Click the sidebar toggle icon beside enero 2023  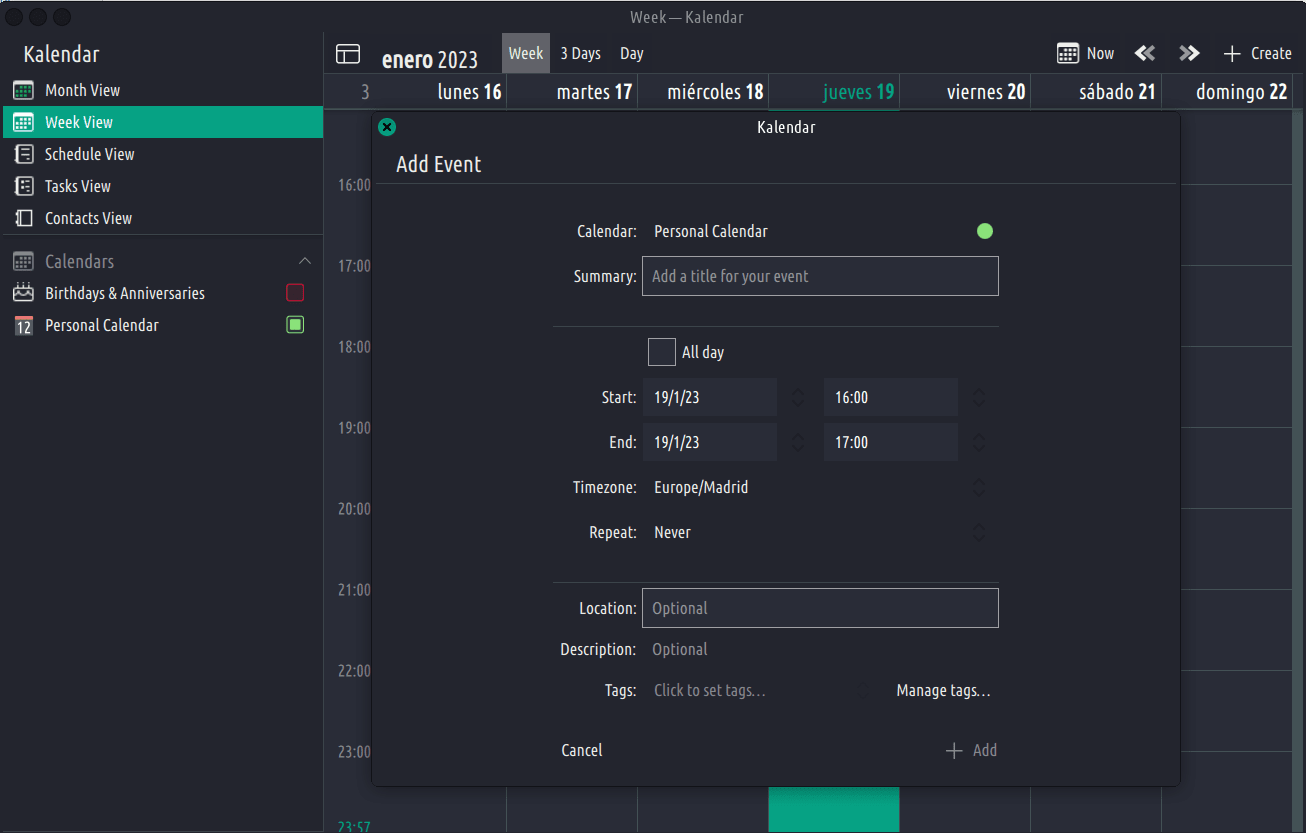[348, 54]
